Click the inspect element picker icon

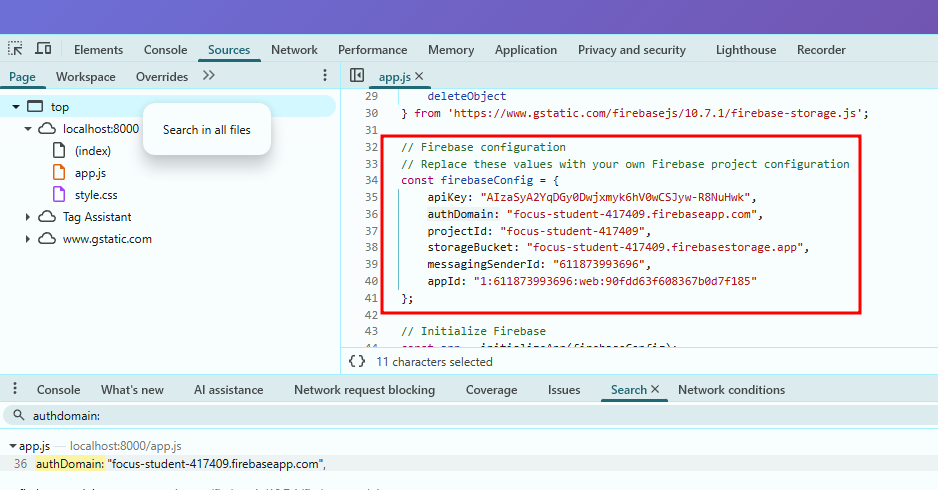(x=16, y=49)
